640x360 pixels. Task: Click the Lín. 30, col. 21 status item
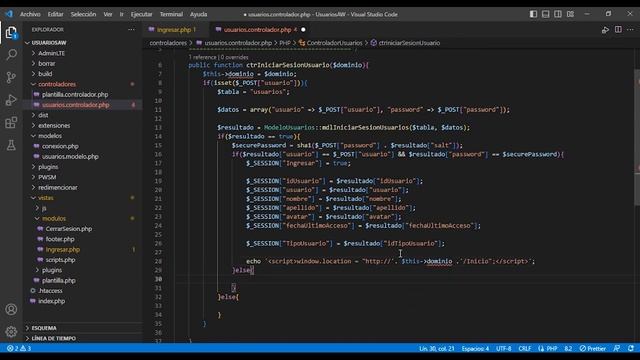(436, 349)
